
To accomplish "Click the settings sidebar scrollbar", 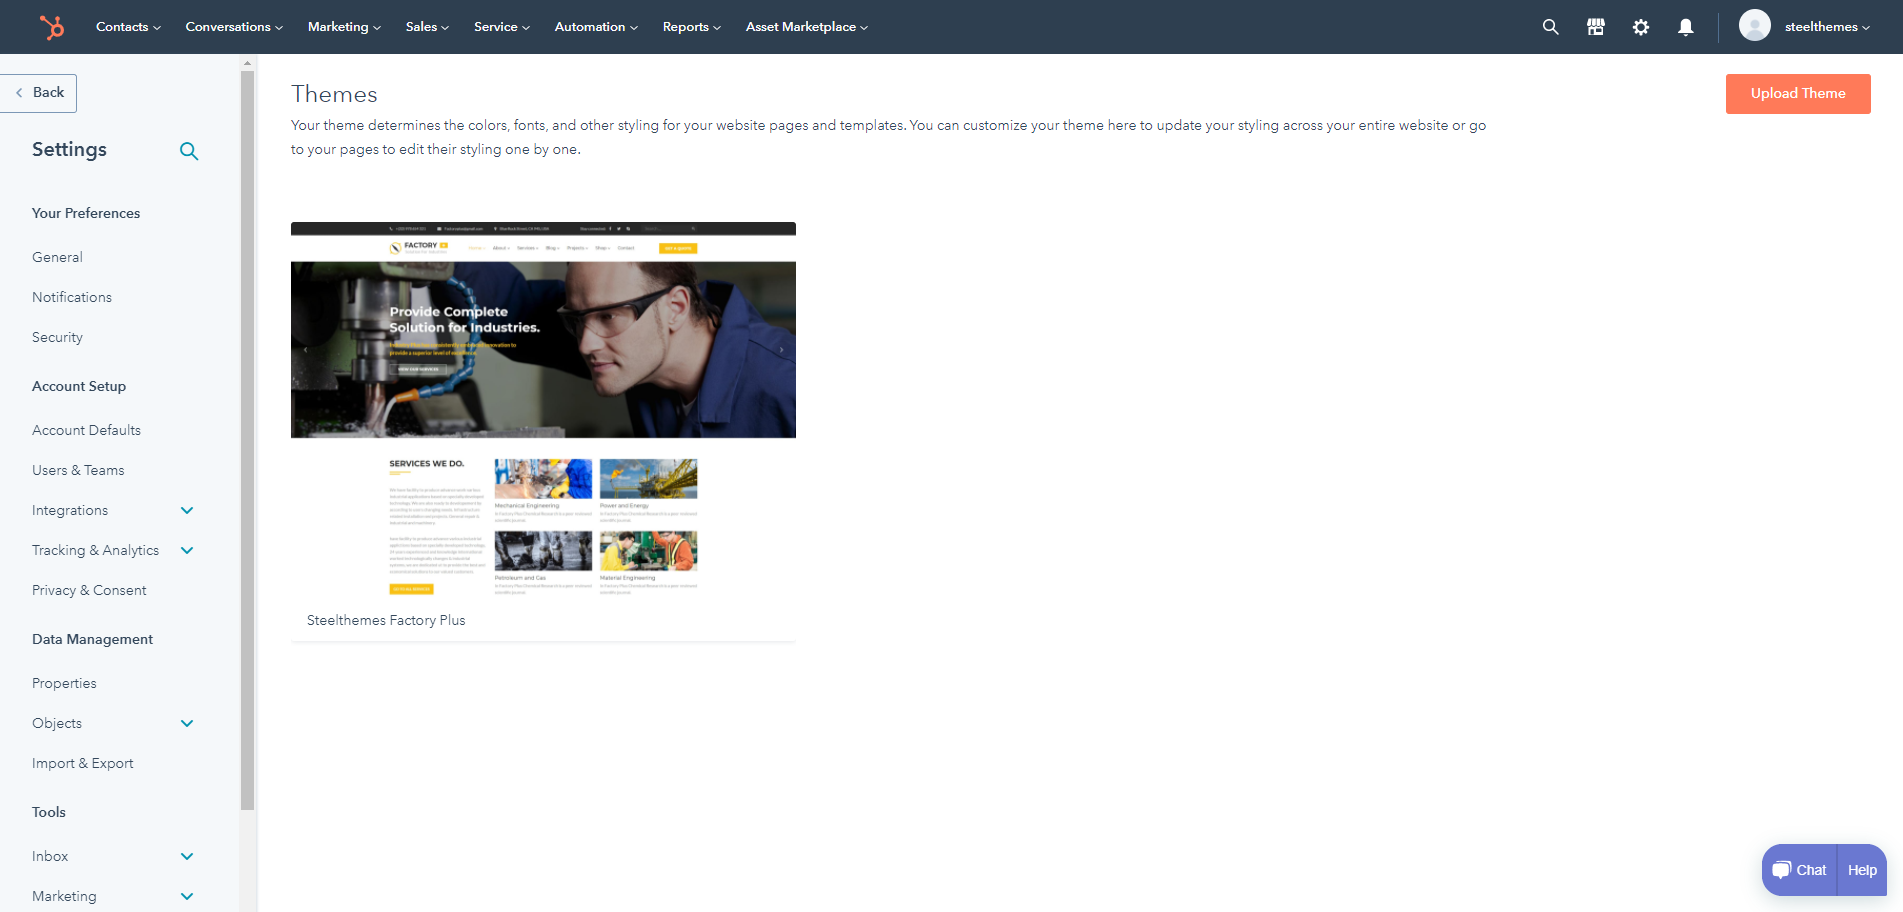I will (247, 440).
